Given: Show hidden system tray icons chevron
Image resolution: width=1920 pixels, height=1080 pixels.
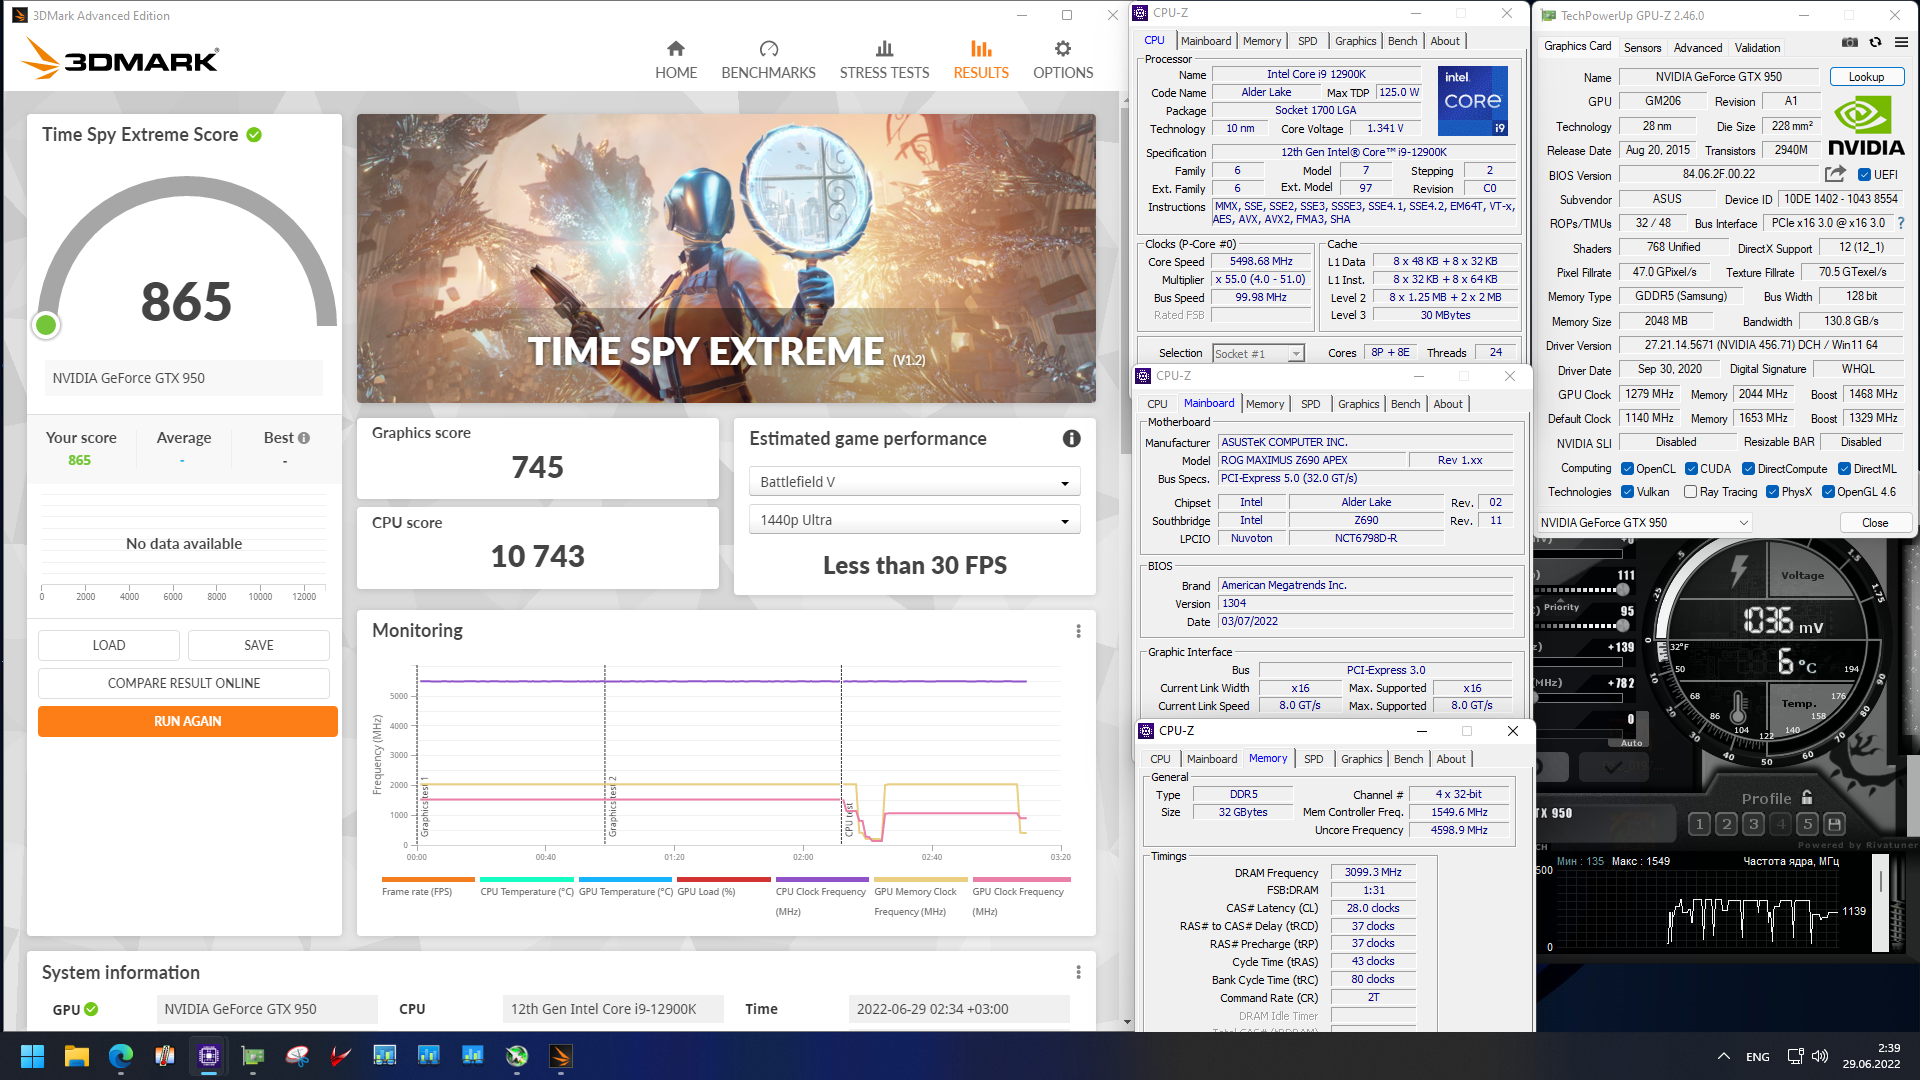Looking at the screenshot, I should (1723, 1056).
